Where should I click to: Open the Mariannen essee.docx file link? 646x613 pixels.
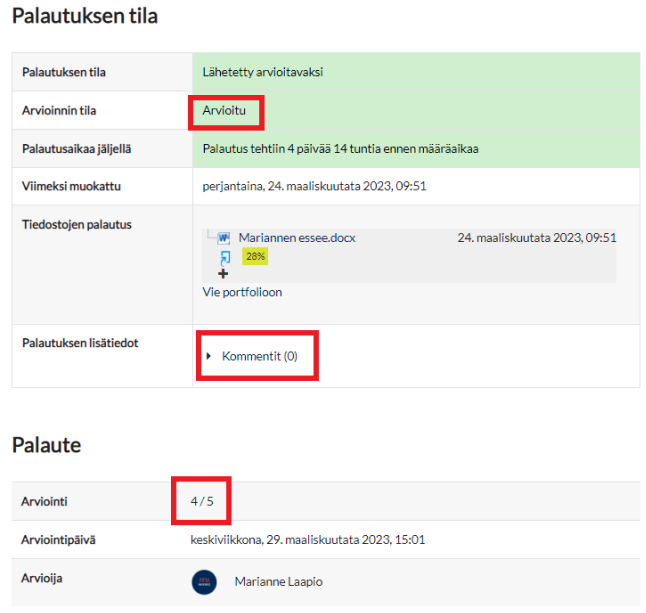(x=296, y=238)
